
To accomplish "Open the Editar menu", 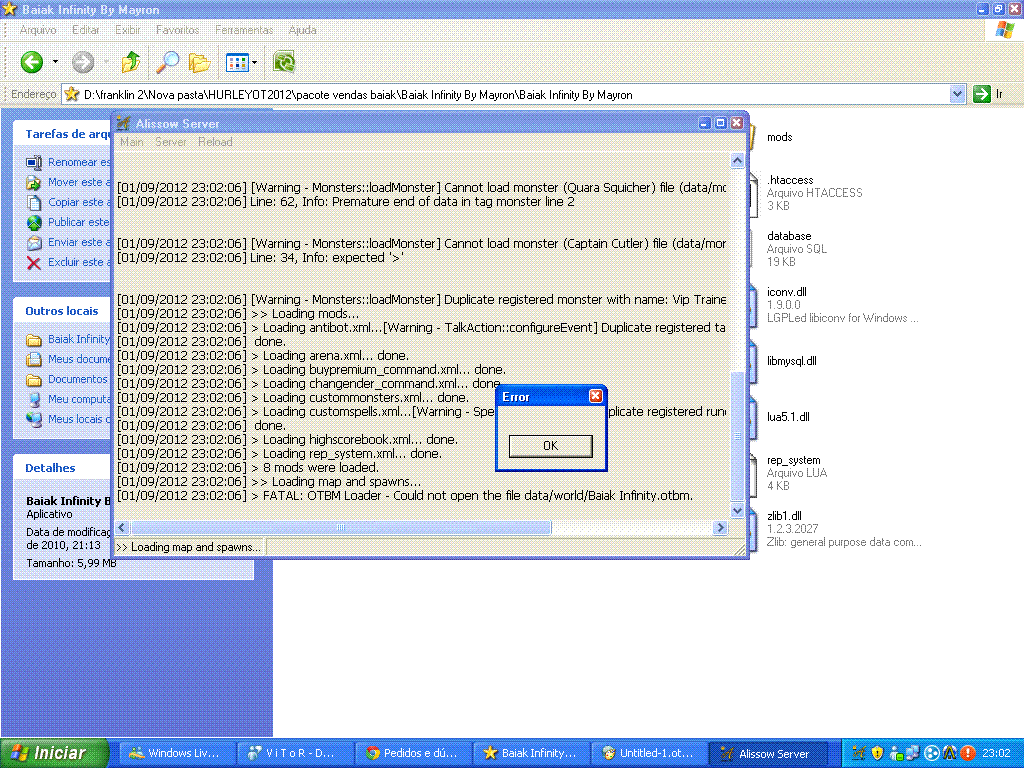I will click(86, 30).
